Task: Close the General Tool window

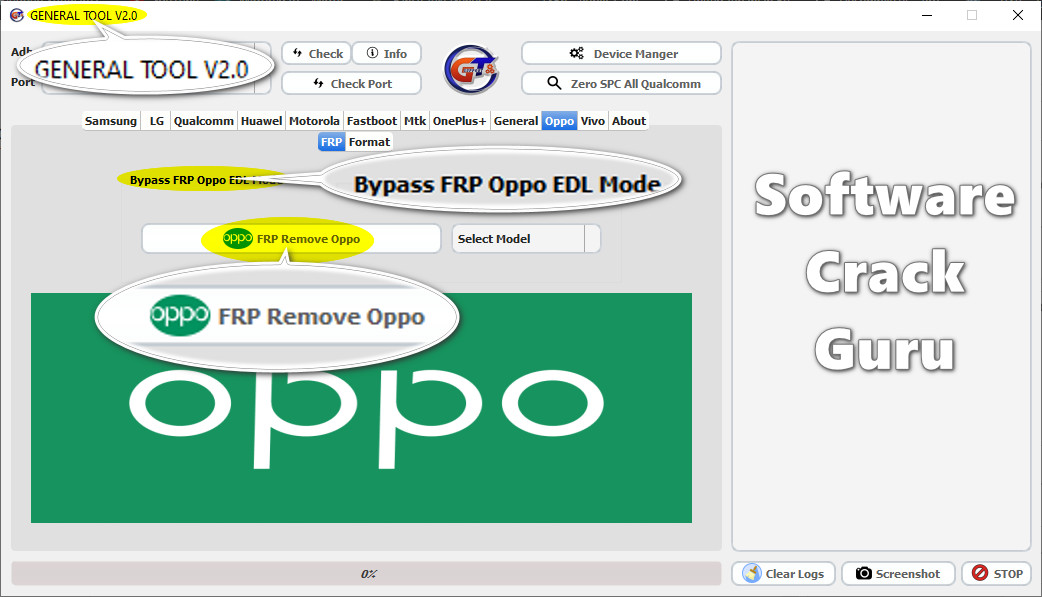Action: pos(1017,15)
